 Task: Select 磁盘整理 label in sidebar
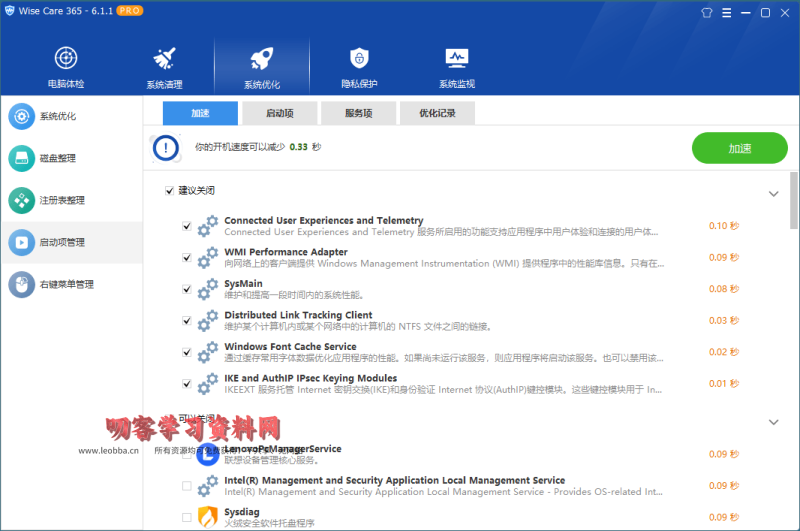click(x=58, y=159)
